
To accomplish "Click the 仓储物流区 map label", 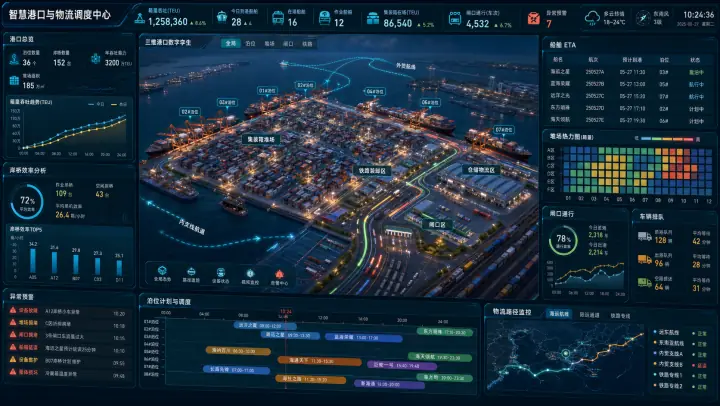I will (481, 170).
